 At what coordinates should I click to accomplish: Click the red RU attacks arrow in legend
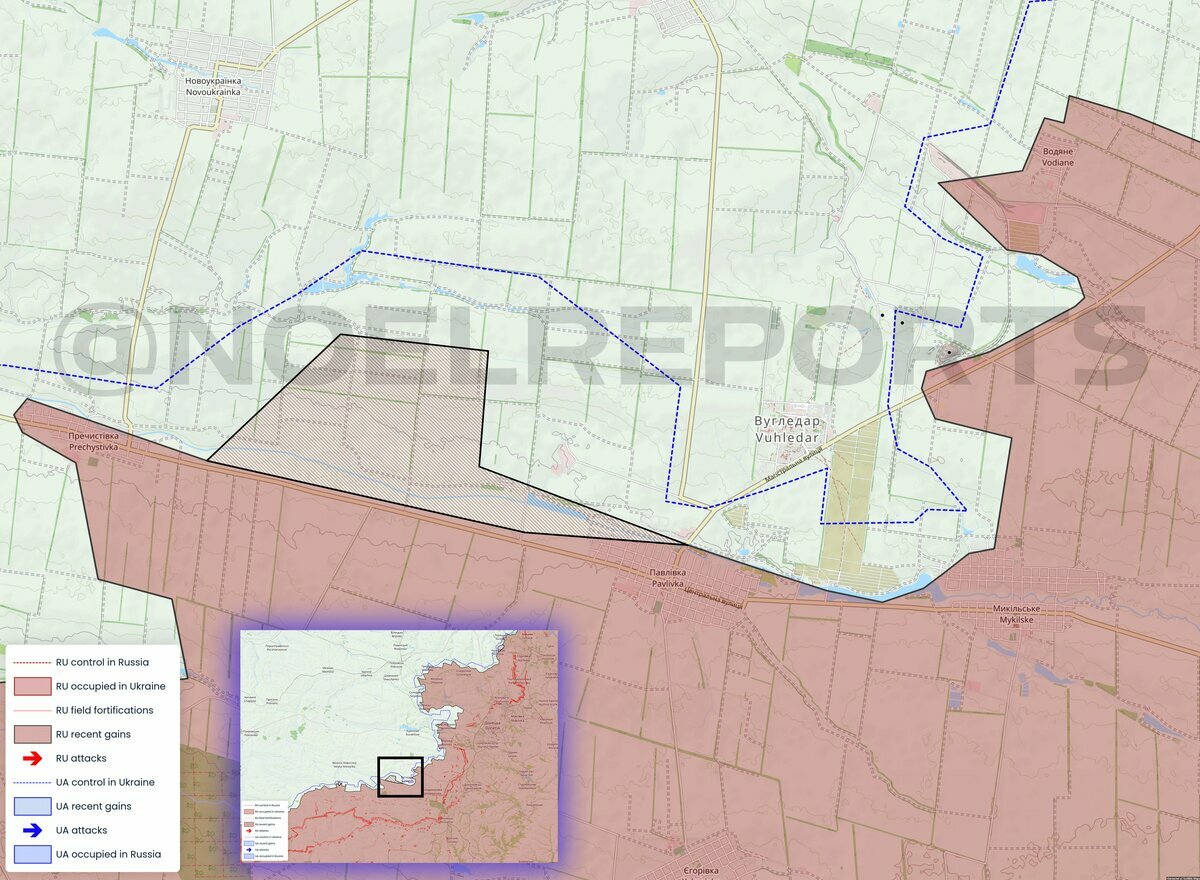[32, 759]
